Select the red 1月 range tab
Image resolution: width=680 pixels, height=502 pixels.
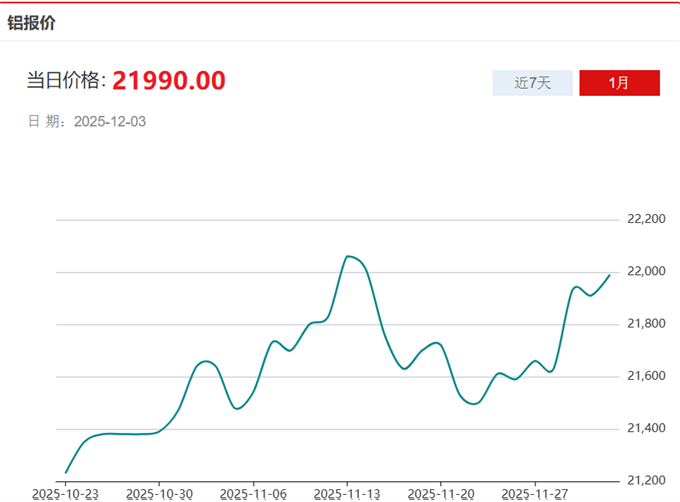(619, 83)
